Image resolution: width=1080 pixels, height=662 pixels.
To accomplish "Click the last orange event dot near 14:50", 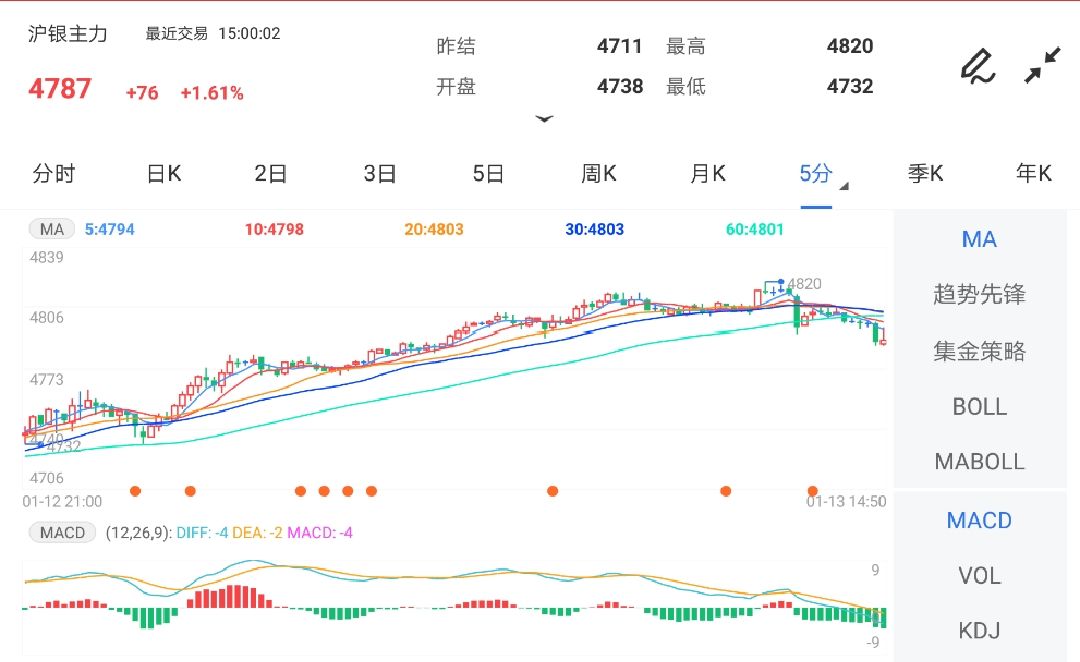I will coord(813,491).
